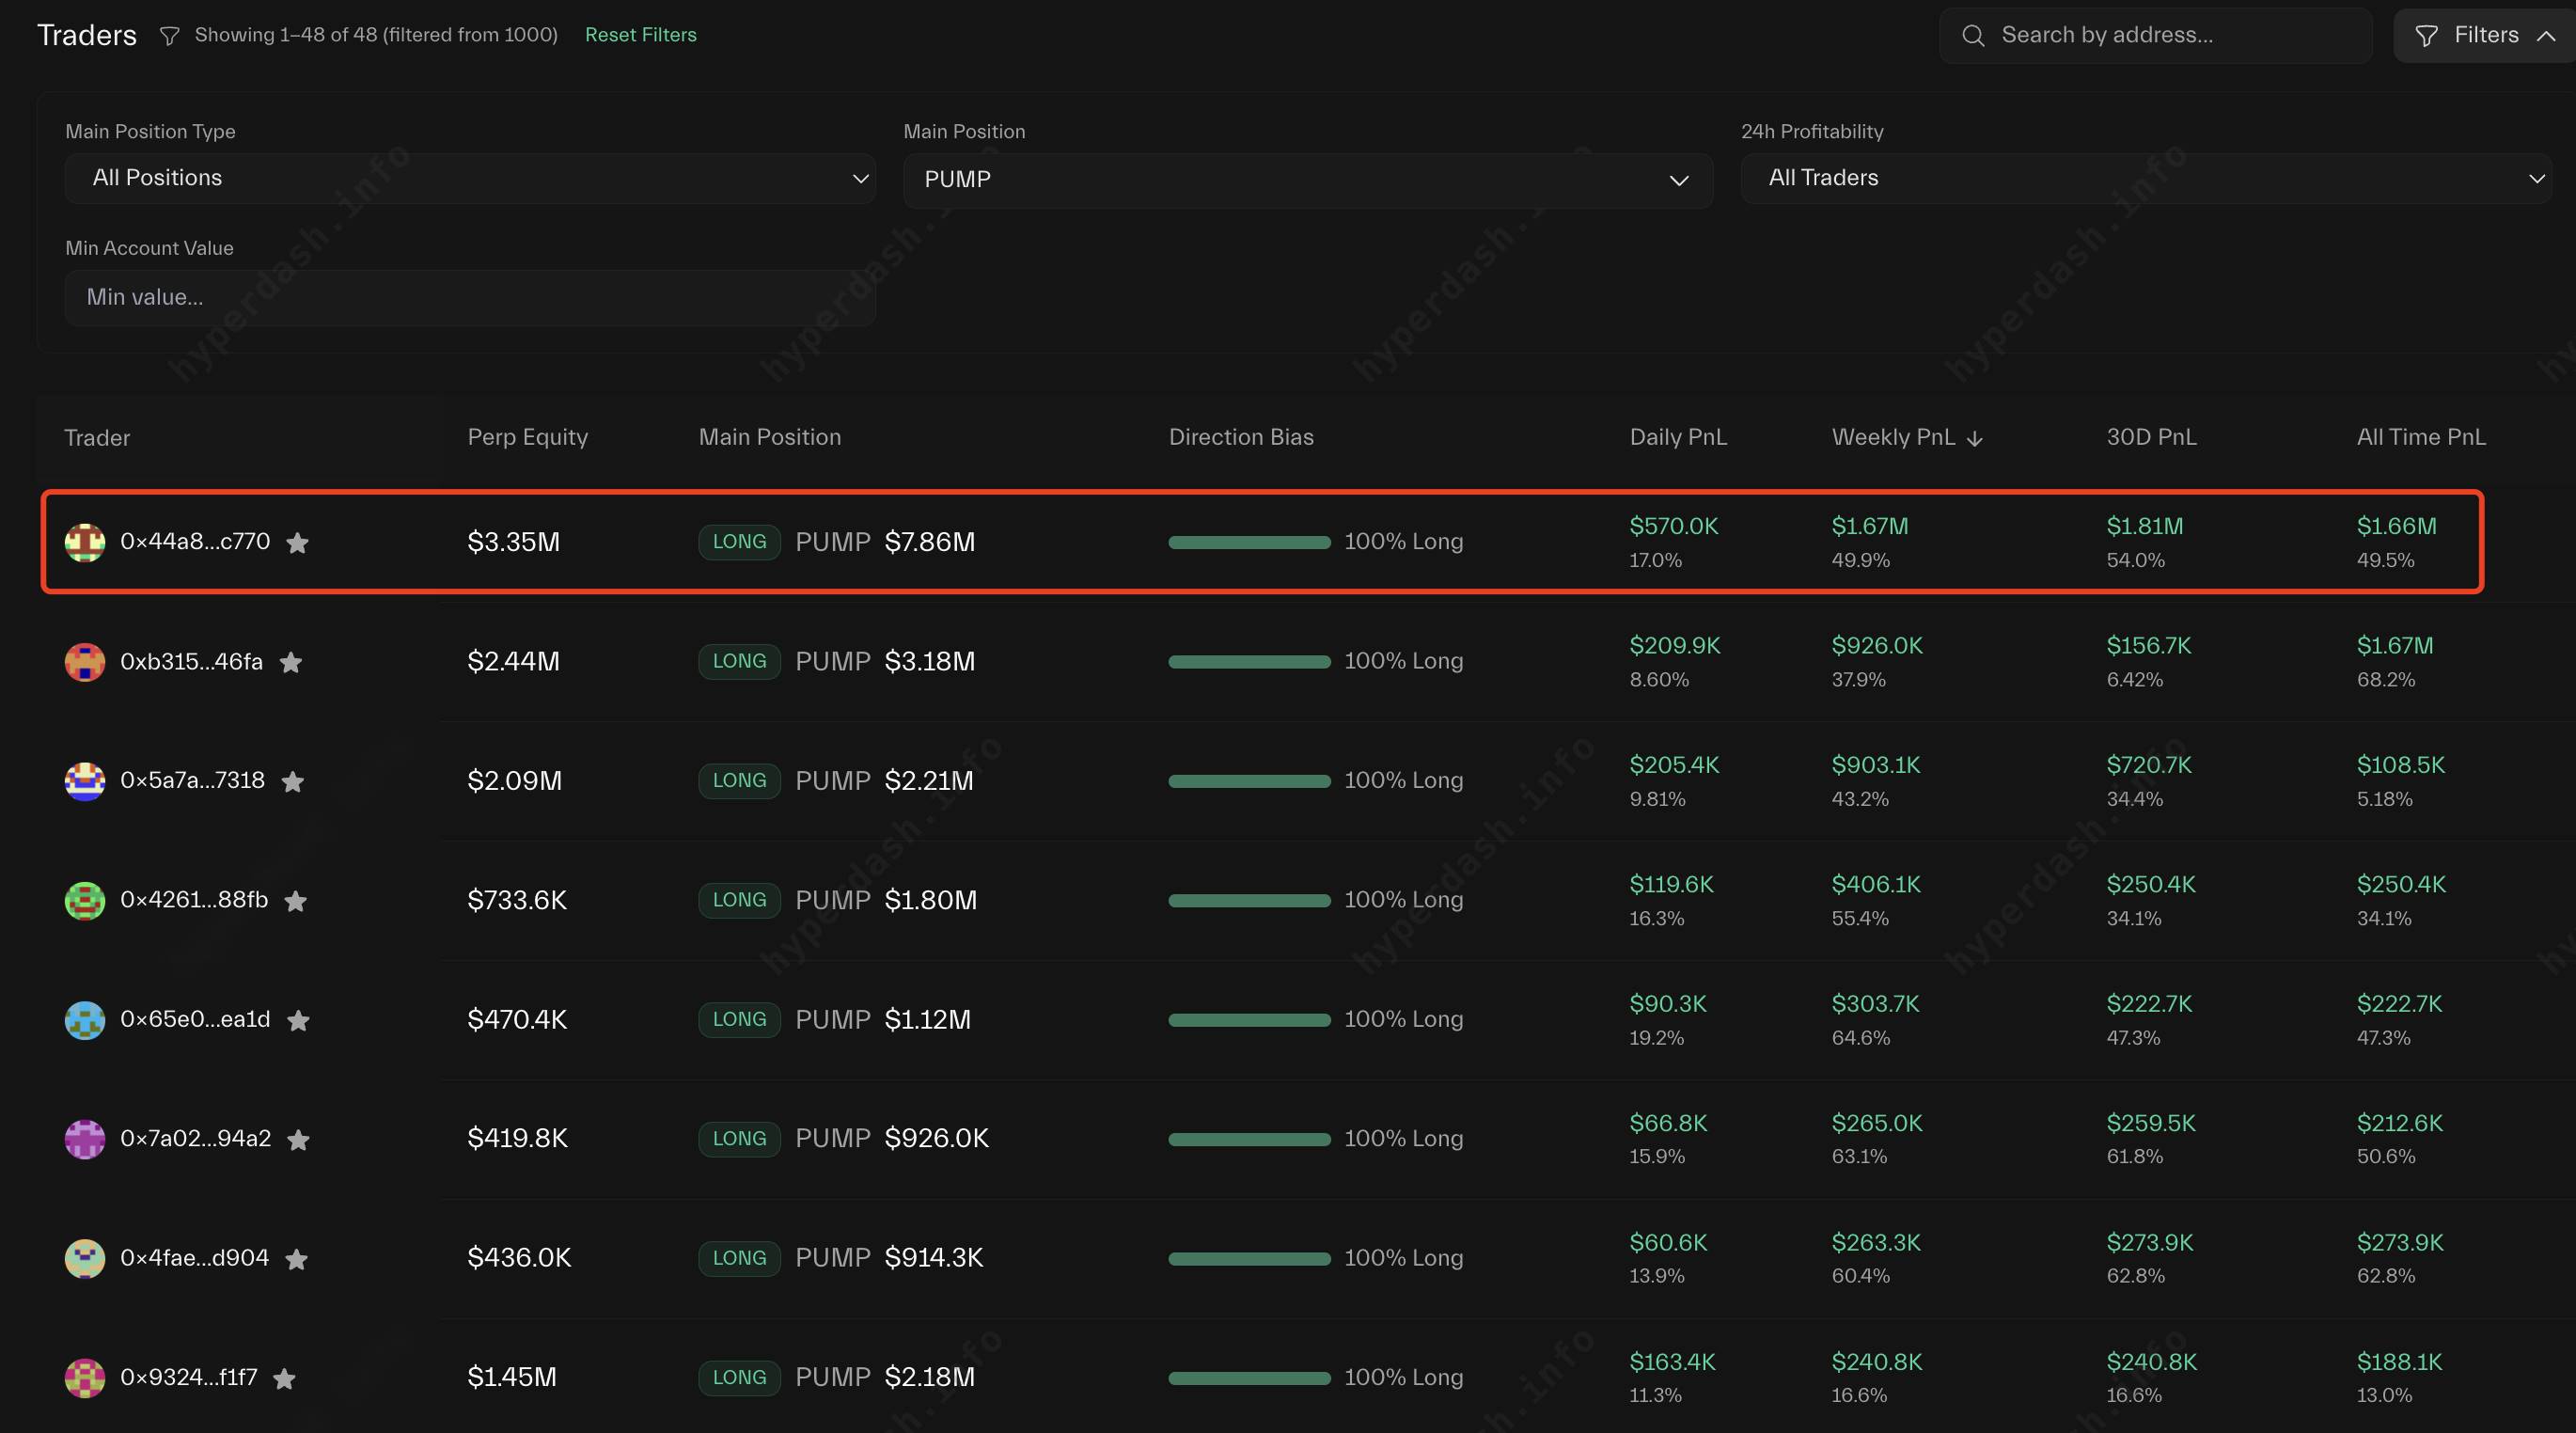
Task: Click all time PnL value $212.6K
Action: point(2399,1123)
